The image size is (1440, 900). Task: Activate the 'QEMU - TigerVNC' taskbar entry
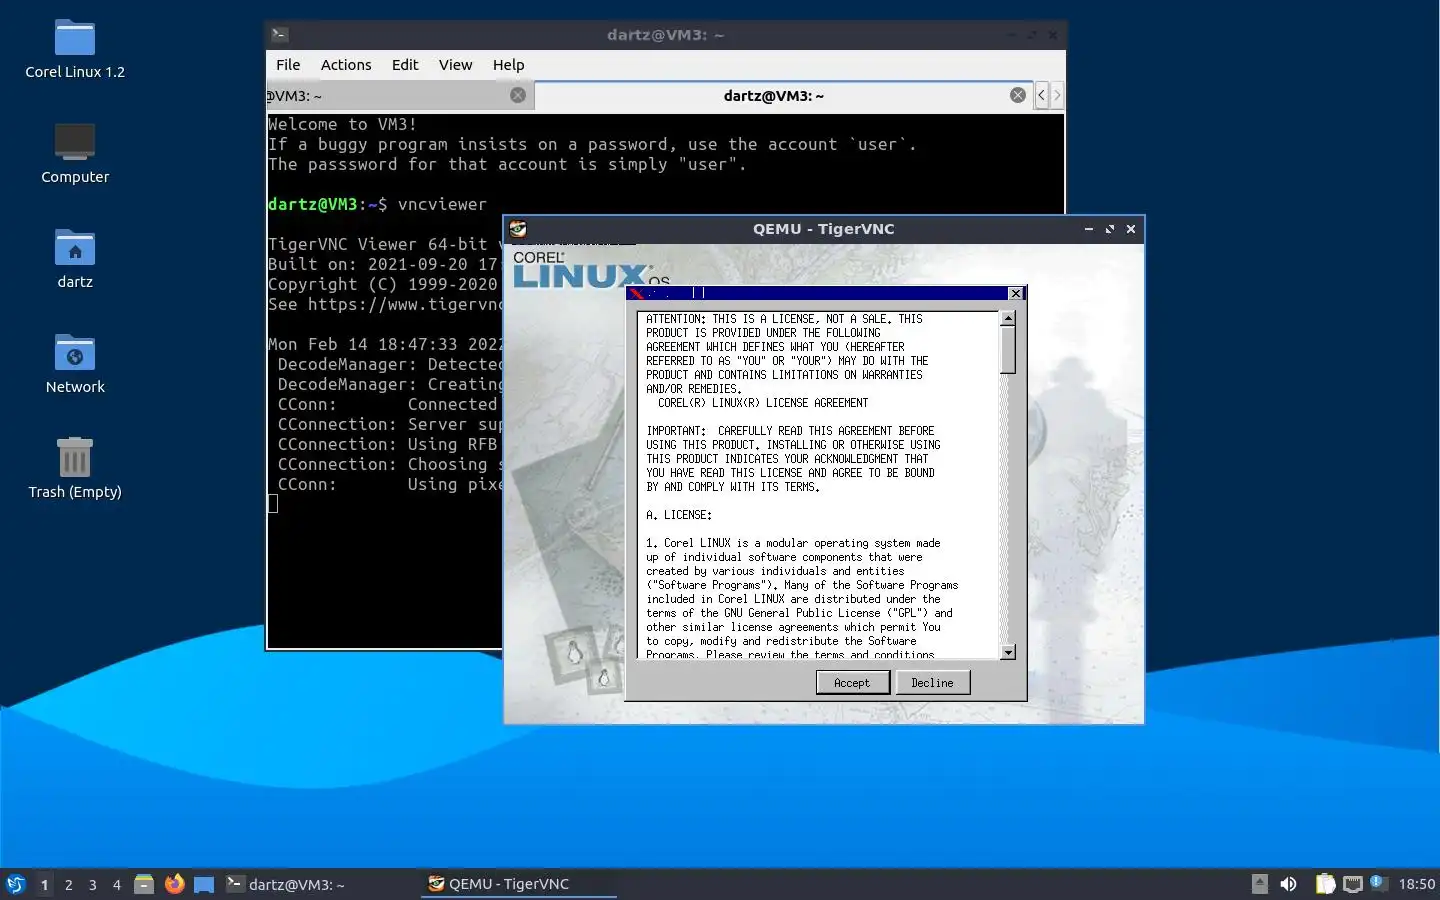point(519,884)
